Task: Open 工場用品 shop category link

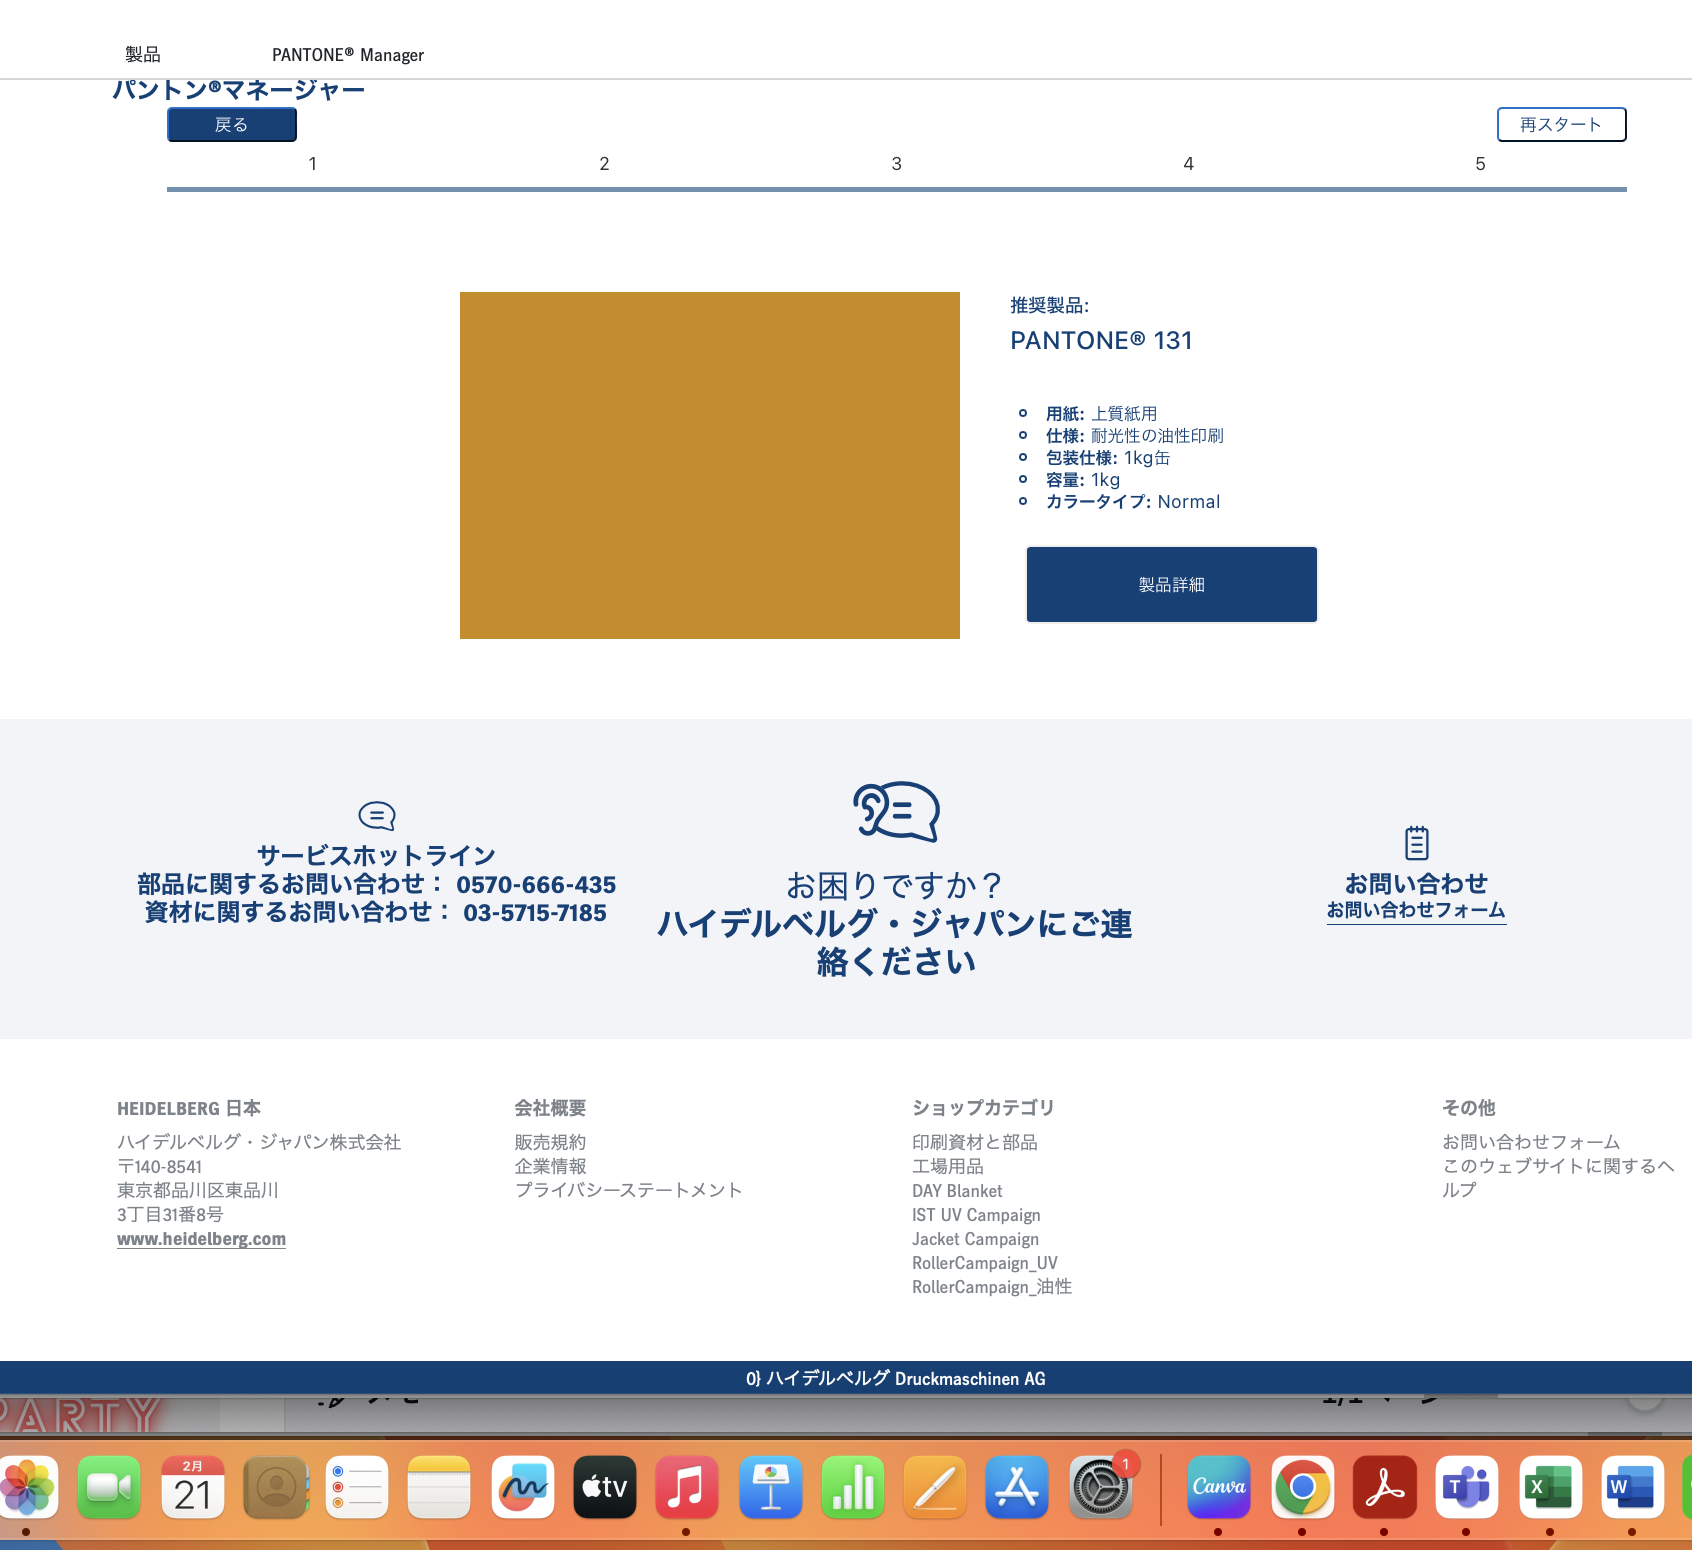Action: (x=947, y=1166)
